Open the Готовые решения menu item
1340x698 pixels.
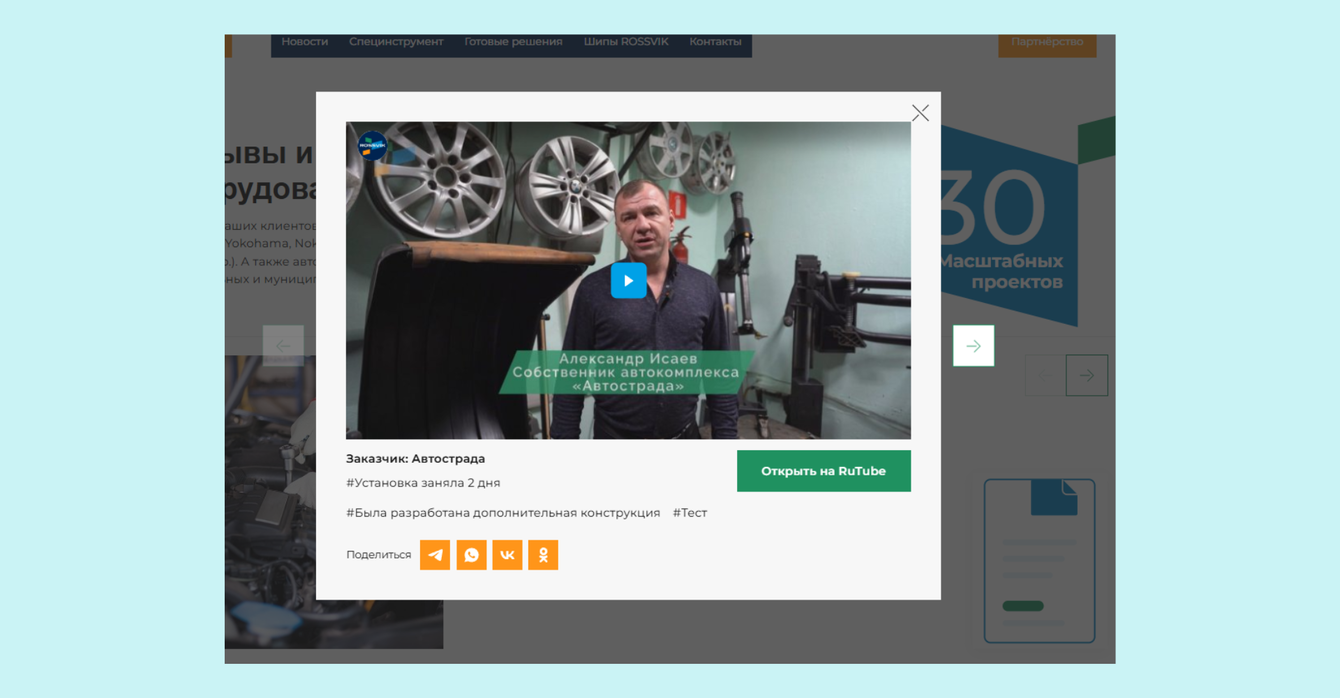(513, 42)
